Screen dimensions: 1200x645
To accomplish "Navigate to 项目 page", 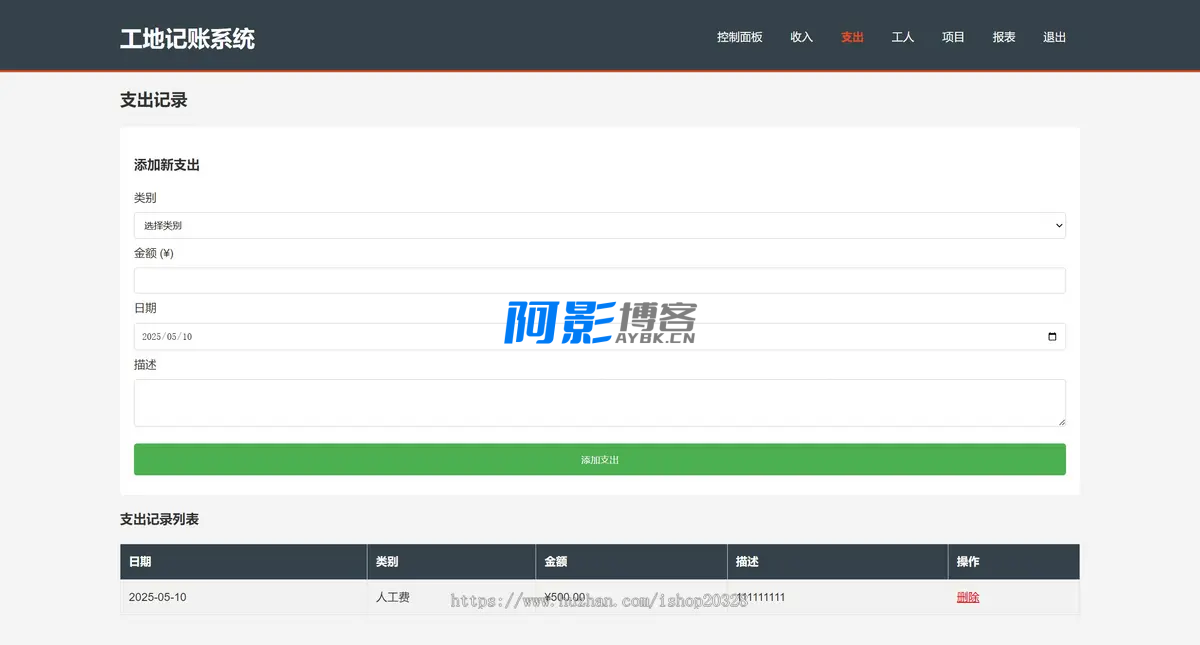I will [953, 37].
